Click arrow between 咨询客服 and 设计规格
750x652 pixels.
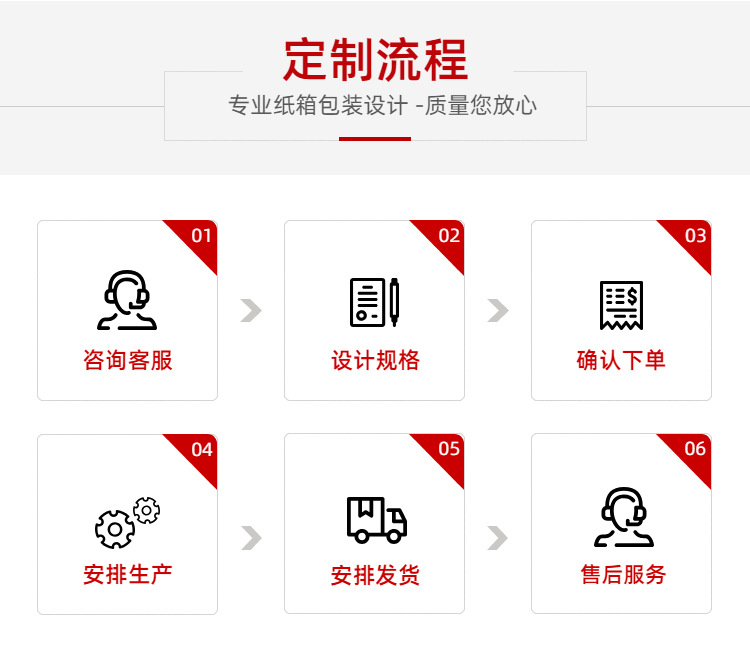point(251,310)
